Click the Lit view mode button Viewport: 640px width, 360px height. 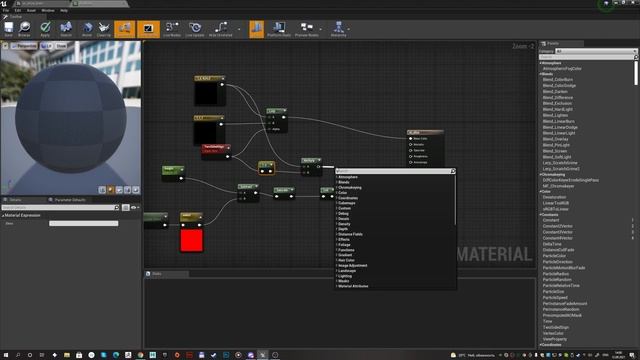coord(46,46)
